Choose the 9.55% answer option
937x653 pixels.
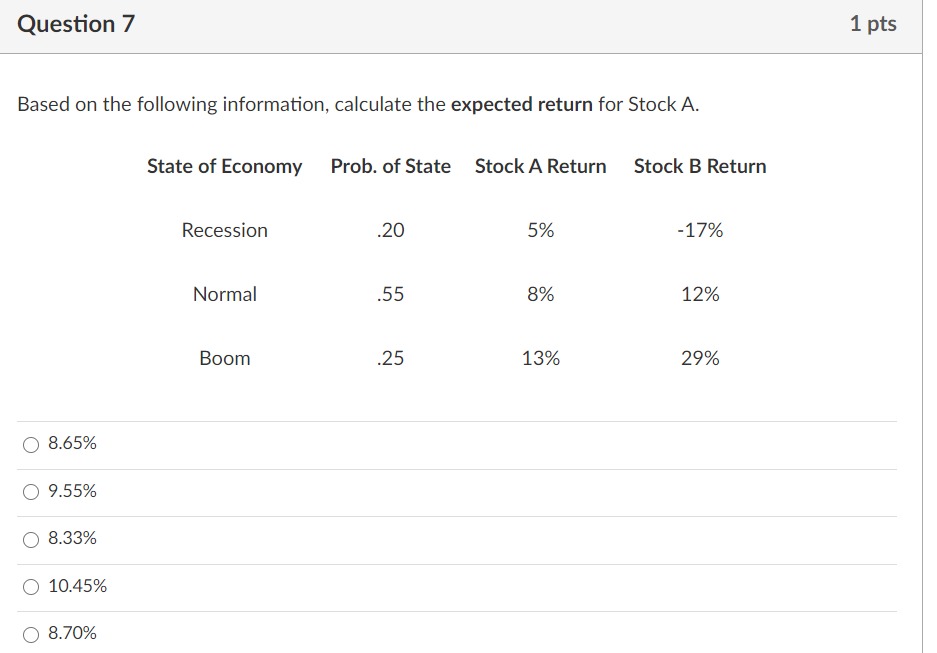(32, 491)
